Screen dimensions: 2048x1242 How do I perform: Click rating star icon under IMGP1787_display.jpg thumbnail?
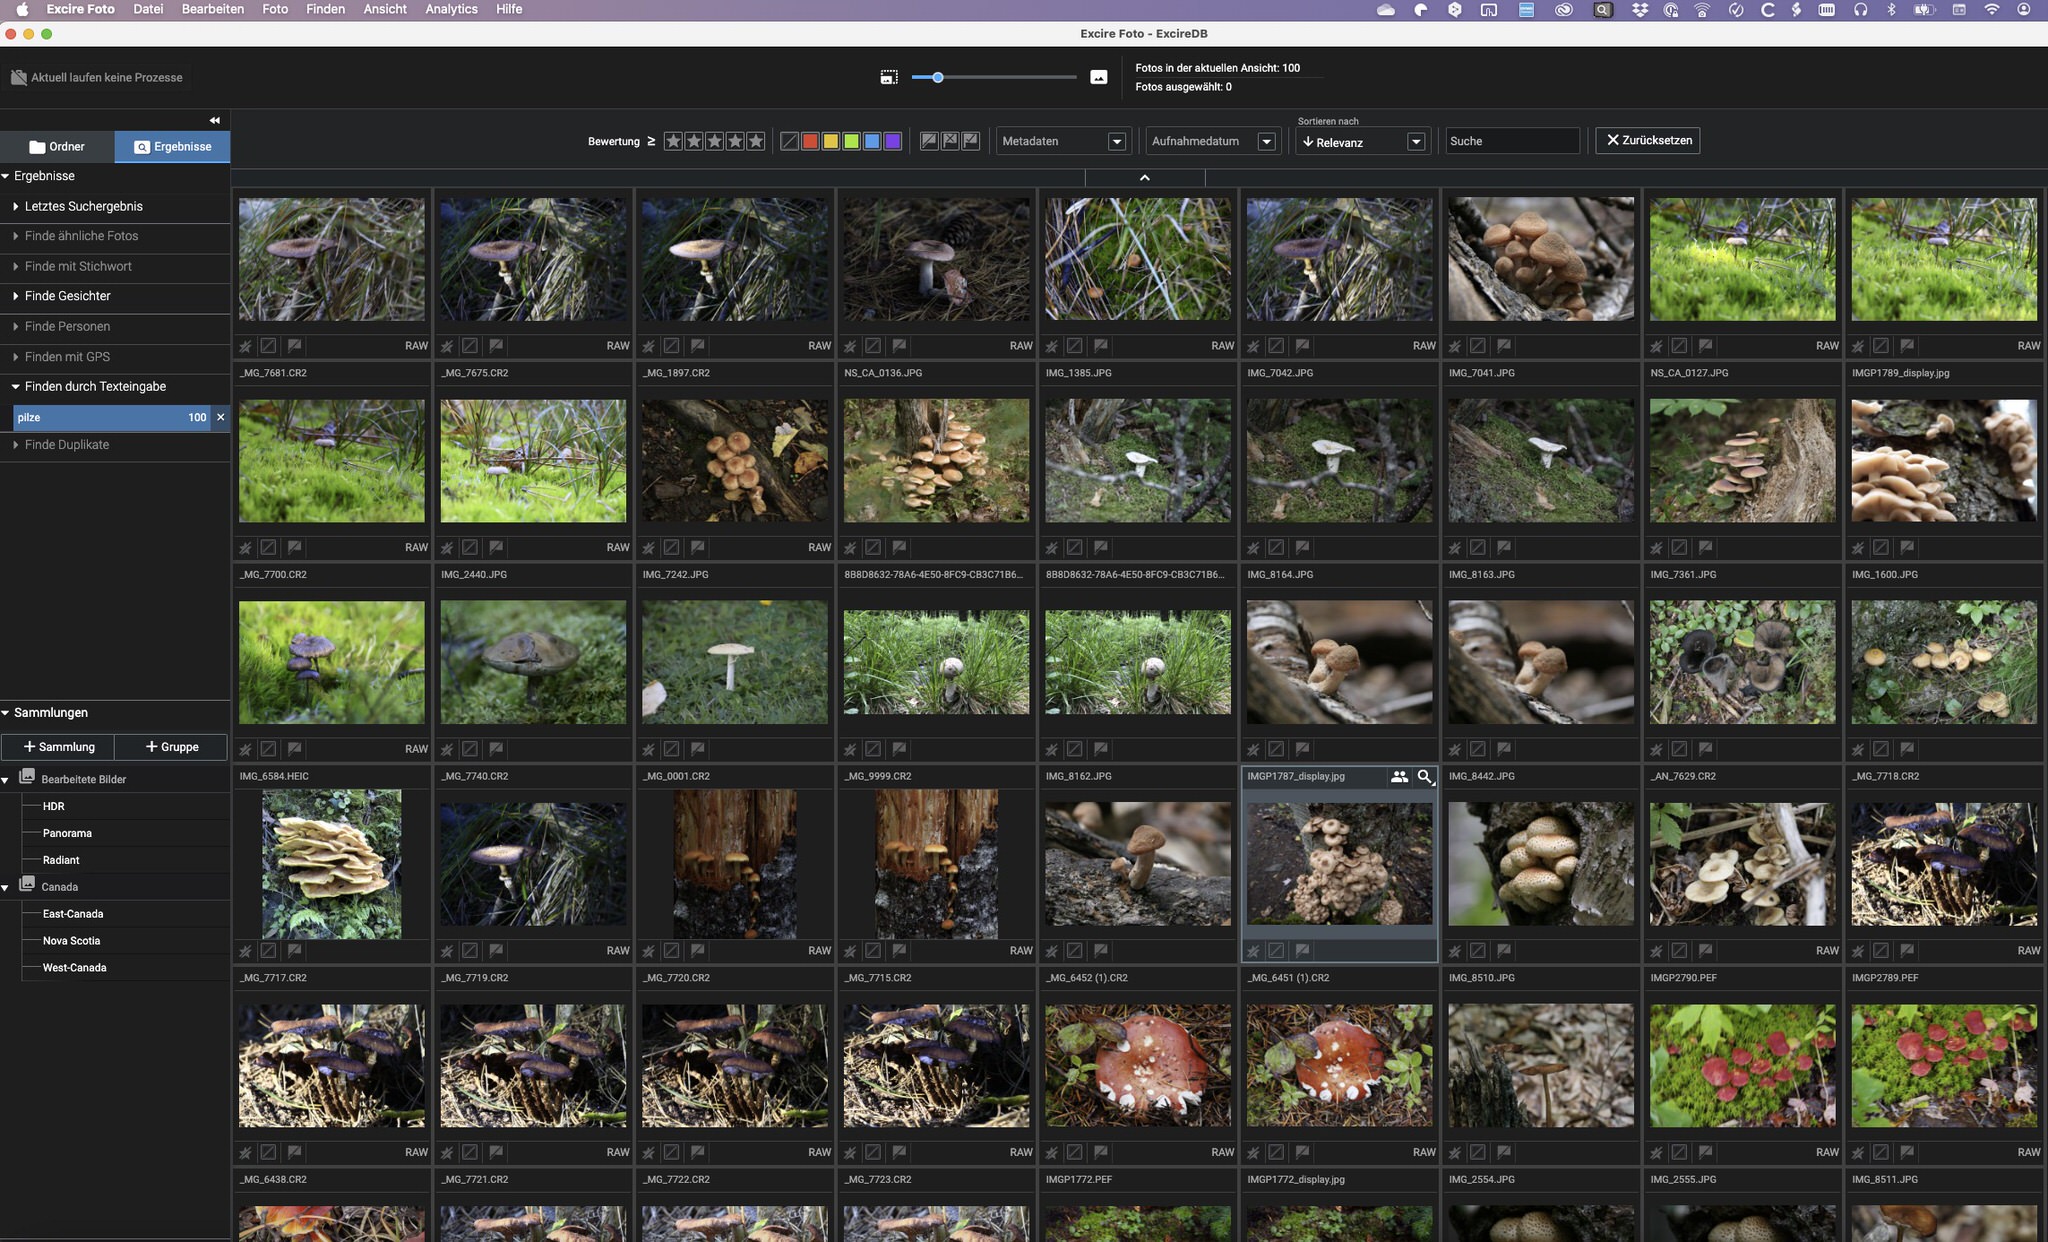pyautogui.click(x=1253, y=950)
